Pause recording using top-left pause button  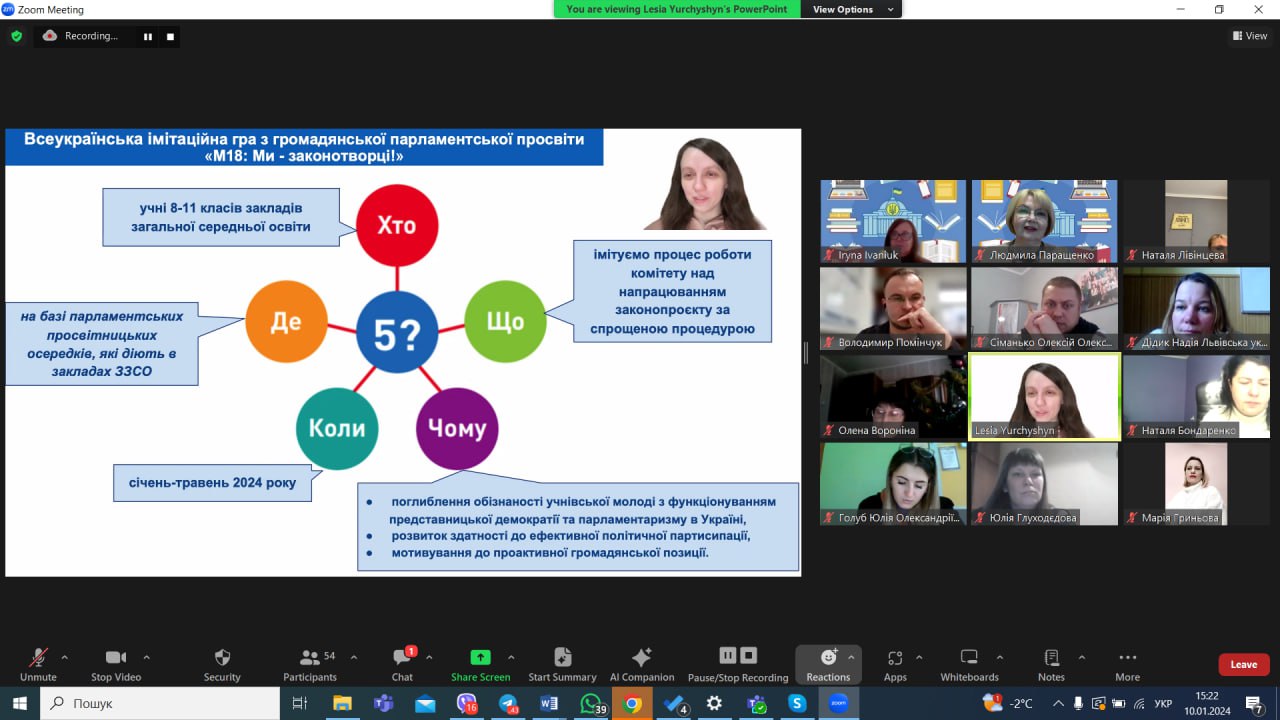(148, 37)
